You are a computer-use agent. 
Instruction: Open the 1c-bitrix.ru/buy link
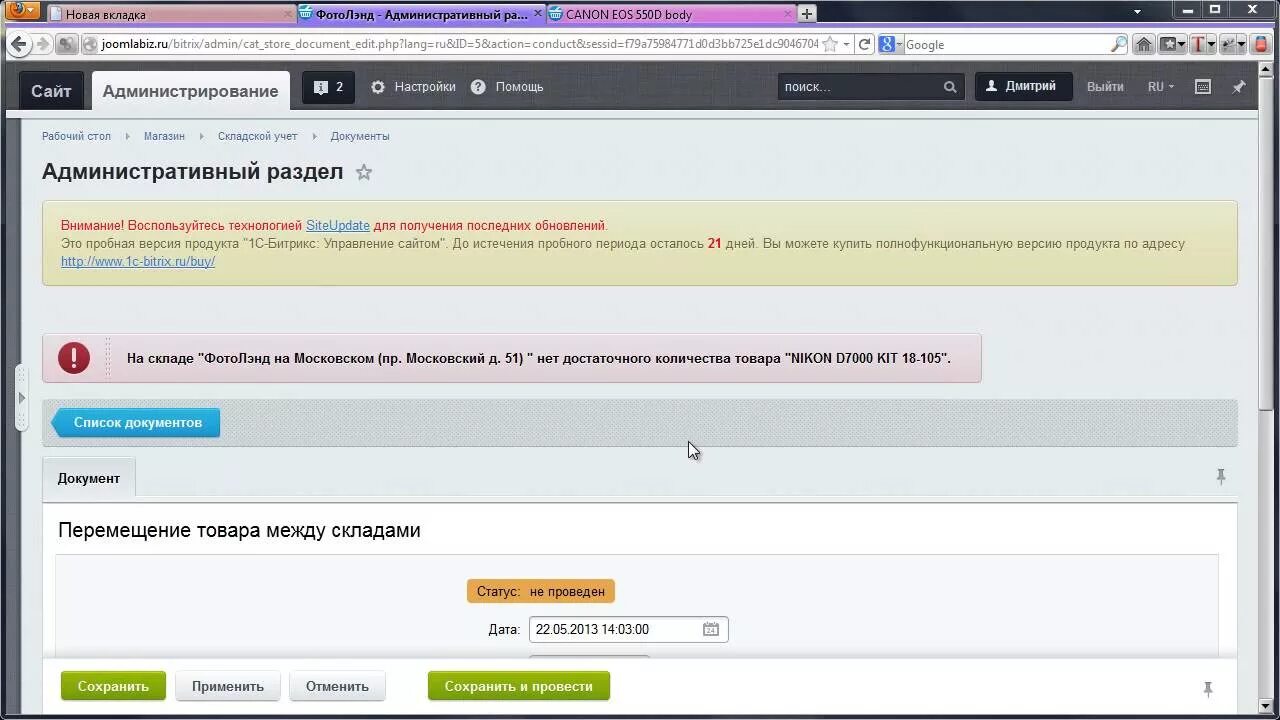point(138,261)
